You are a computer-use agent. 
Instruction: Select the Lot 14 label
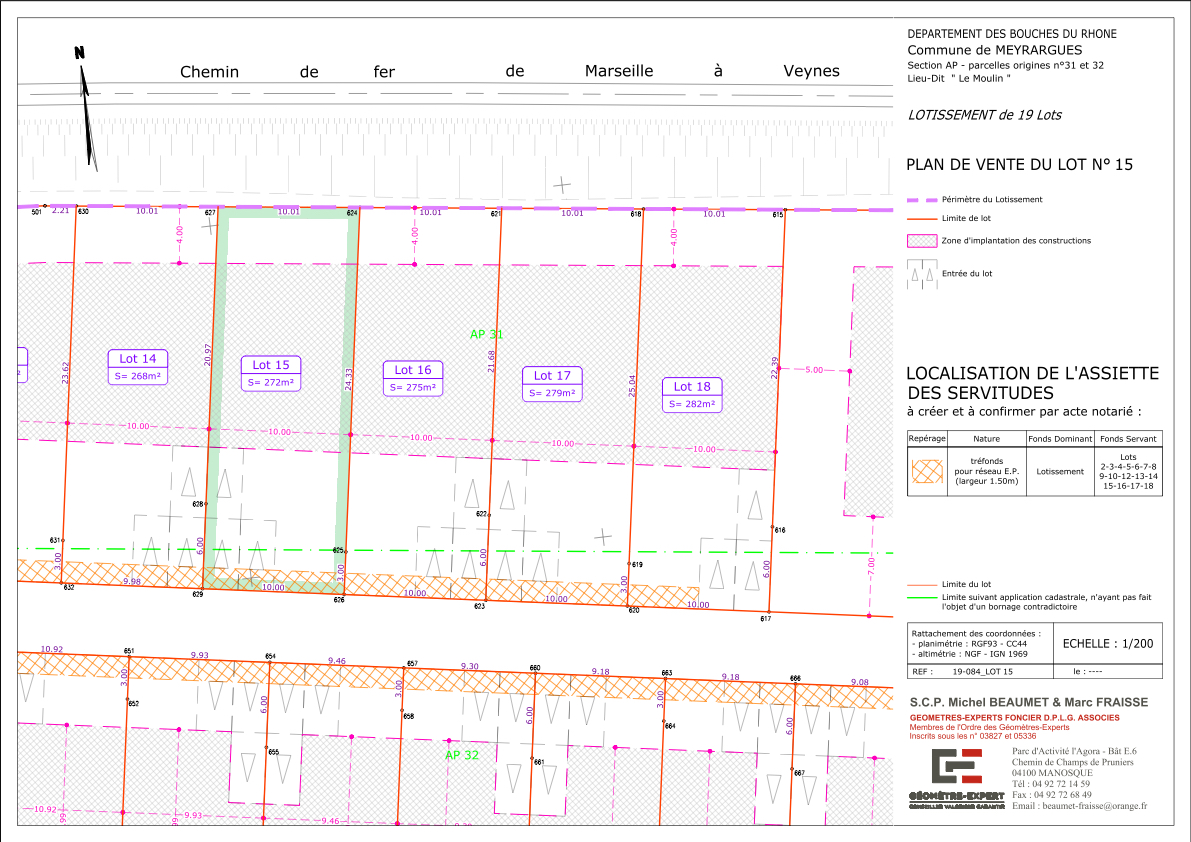[137, 359]
